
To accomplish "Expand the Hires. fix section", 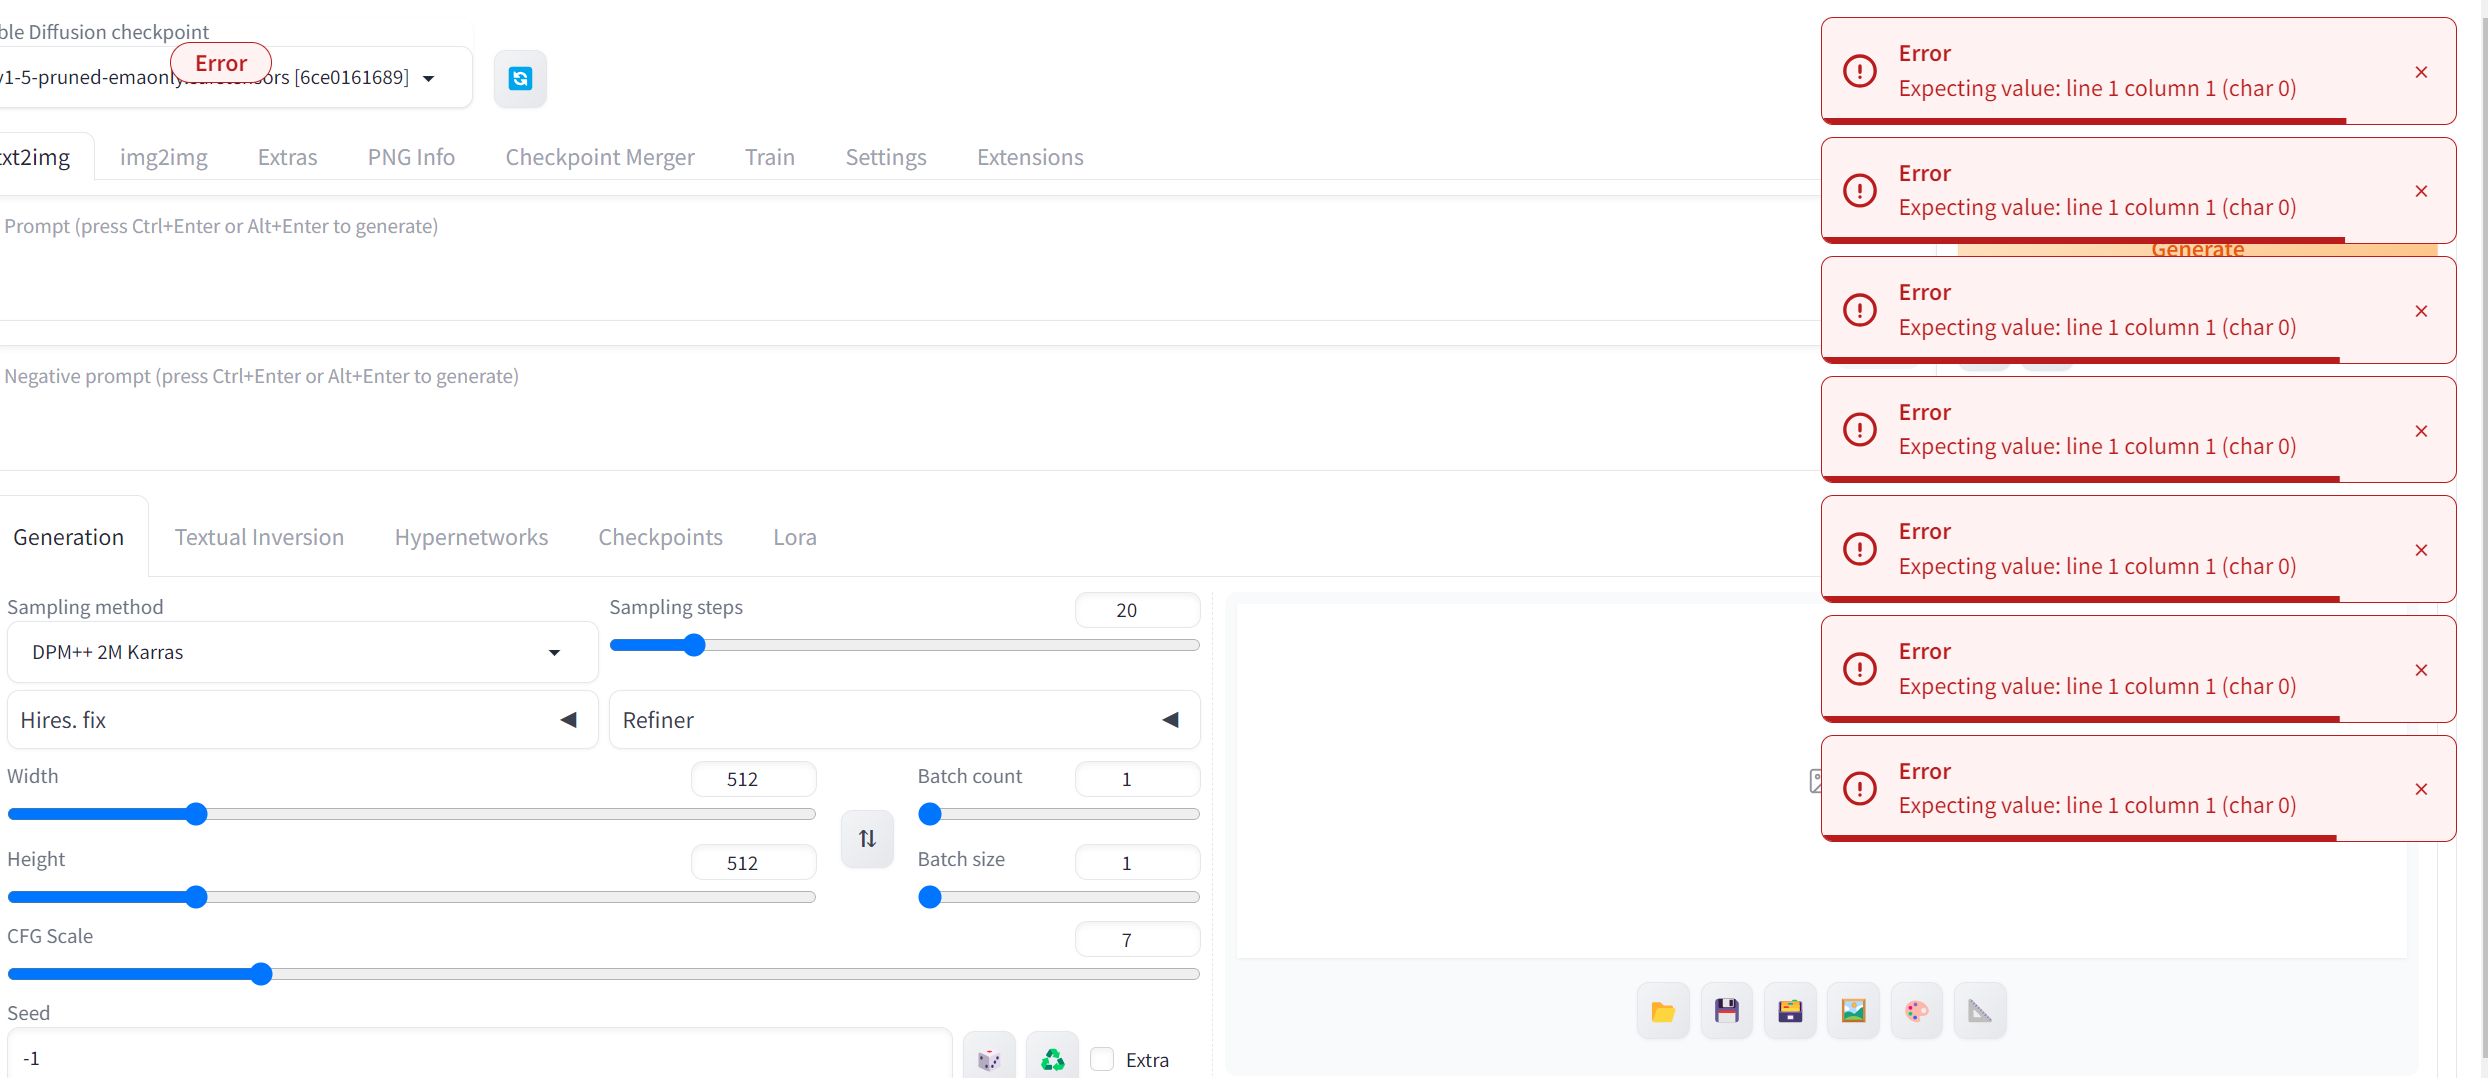I will point(568,719).
